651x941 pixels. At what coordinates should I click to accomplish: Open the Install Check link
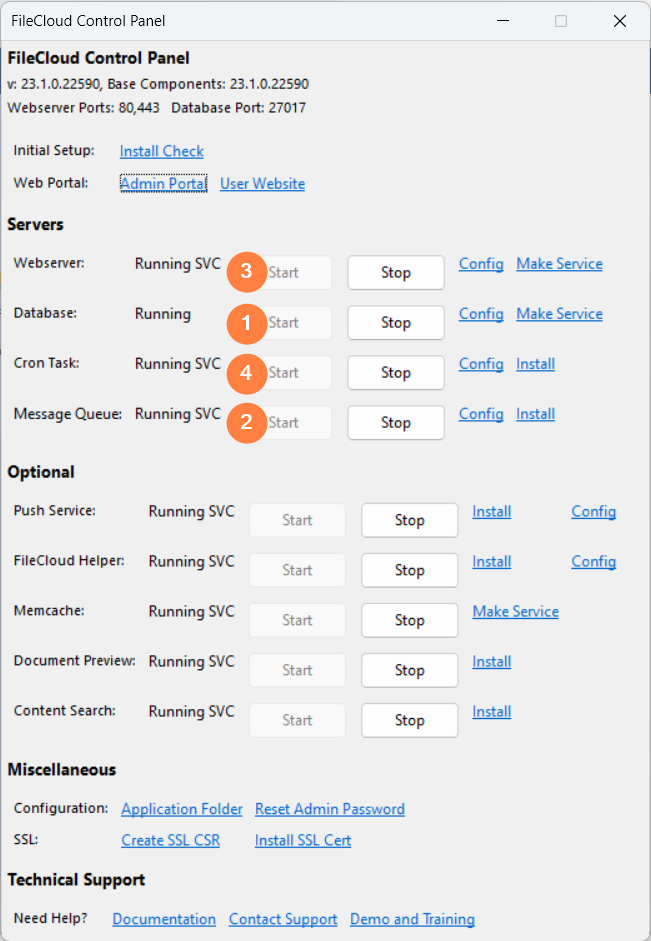click(161, 151)
